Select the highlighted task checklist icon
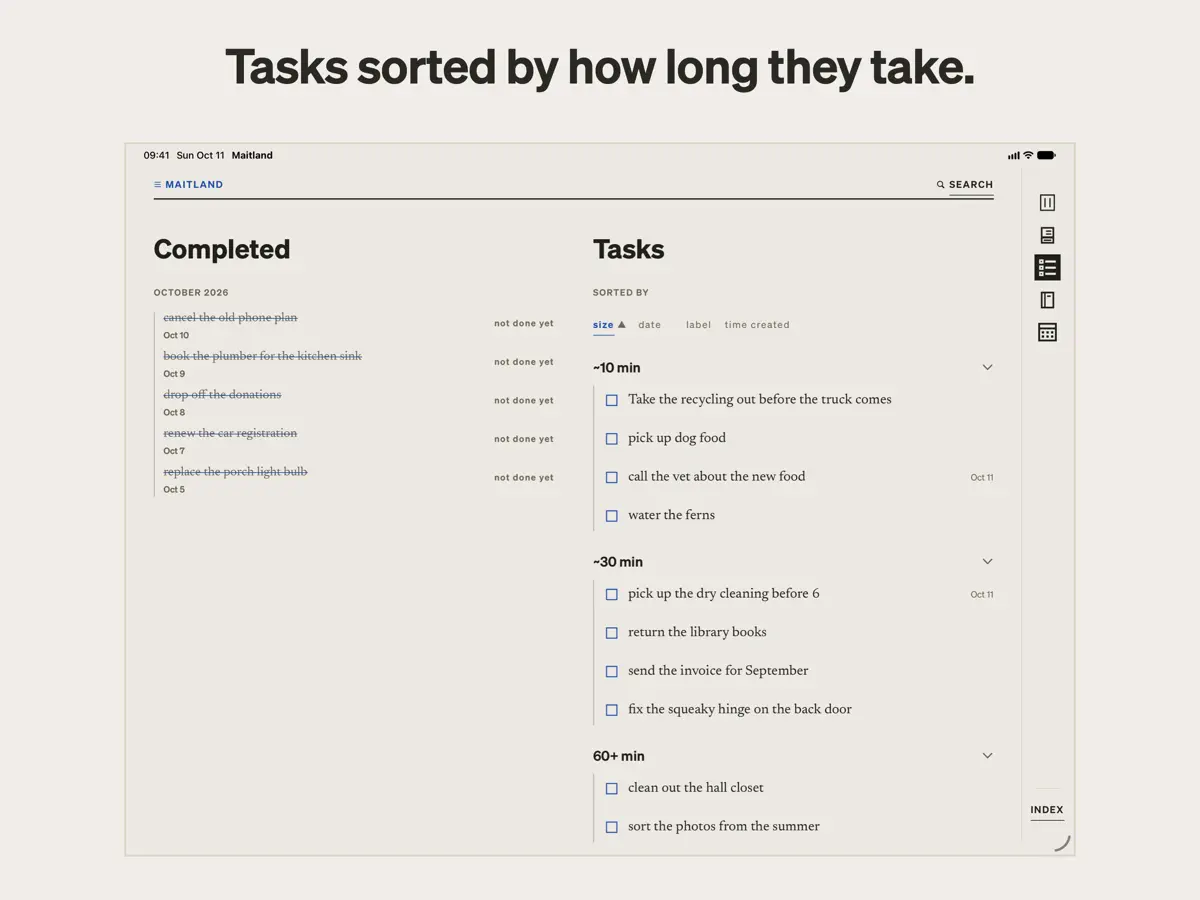The width and height of the screenshot is (1200, 900). [x=1047, y=267]
